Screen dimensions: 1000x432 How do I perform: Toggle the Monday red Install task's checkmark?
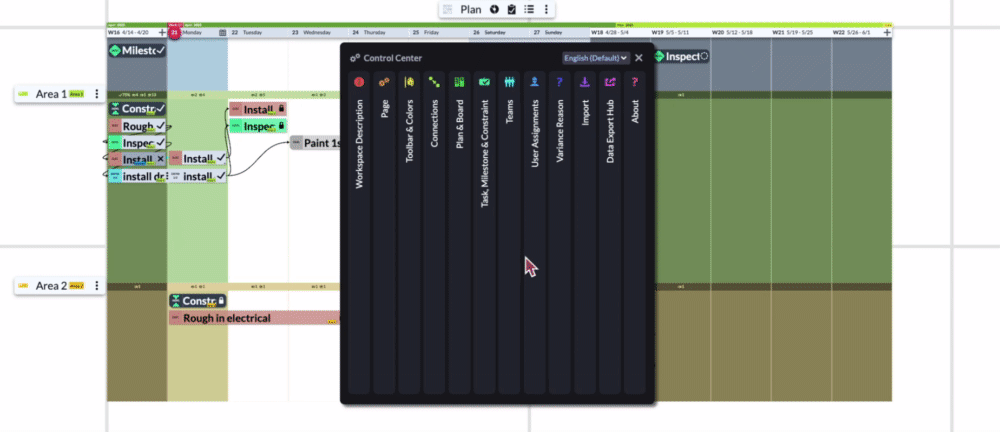221,158
